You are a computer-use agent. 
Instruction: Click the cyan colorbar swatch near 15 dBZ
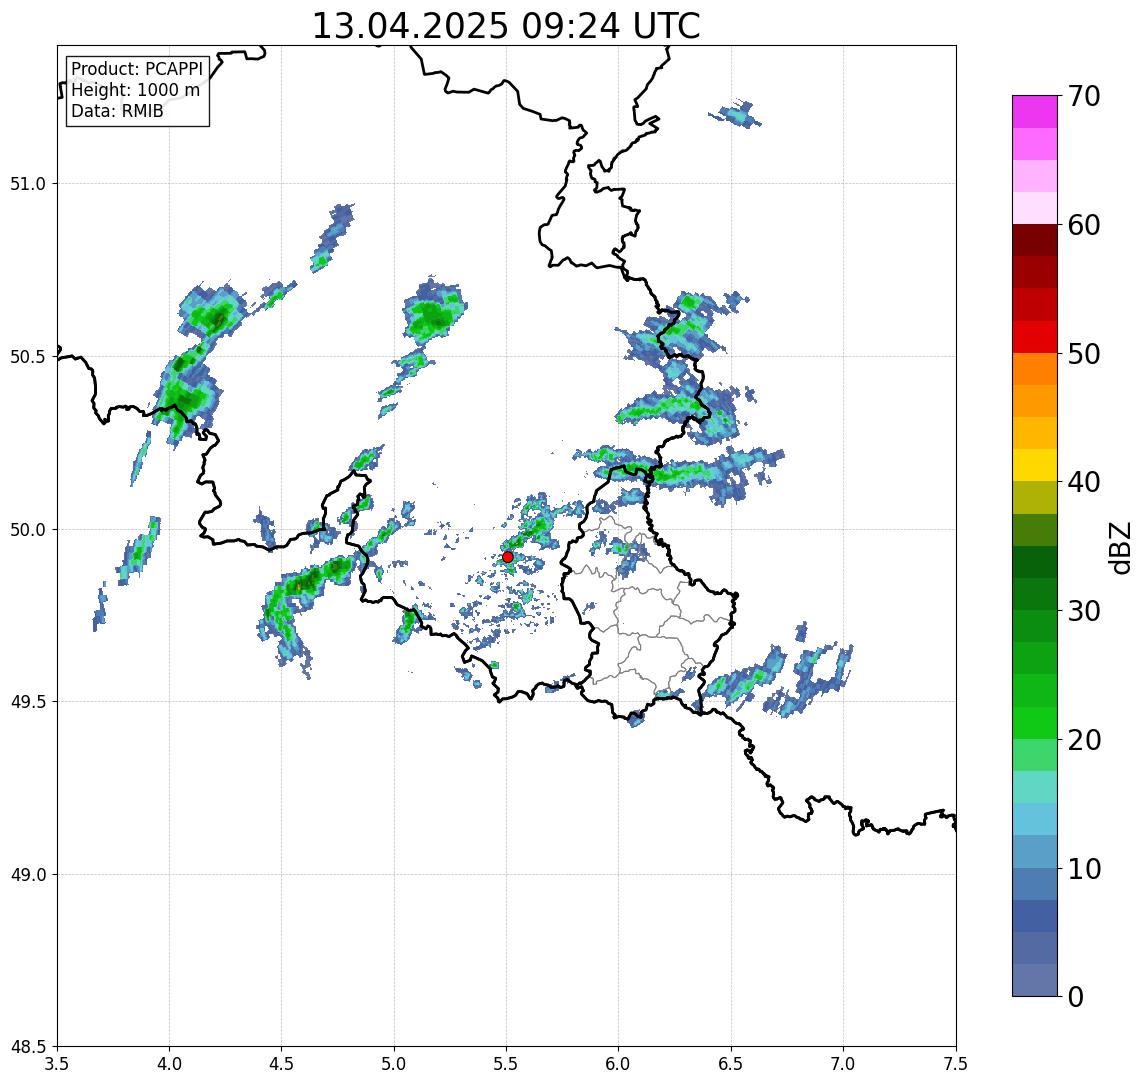tap(1035, 819)
